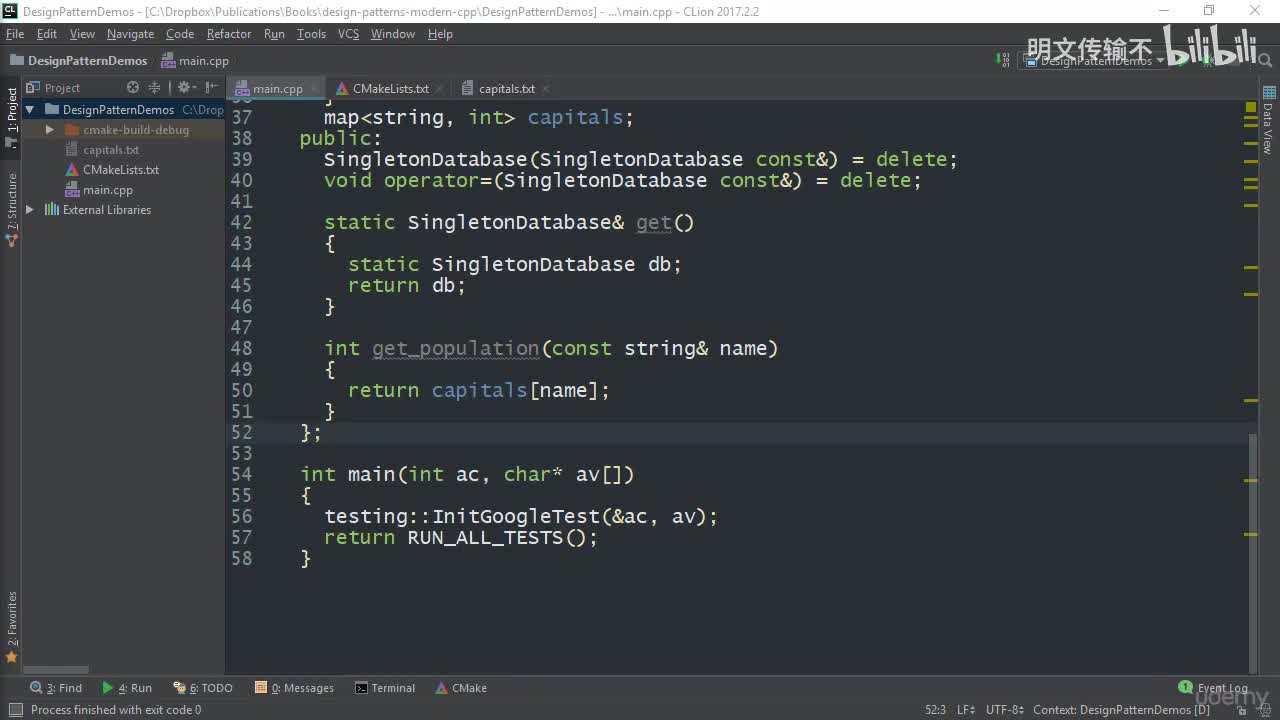The height and width of the screenshot is (720, 1280).
Task: Expand the cmake-build-debug folder
Action: pos(50,130)
